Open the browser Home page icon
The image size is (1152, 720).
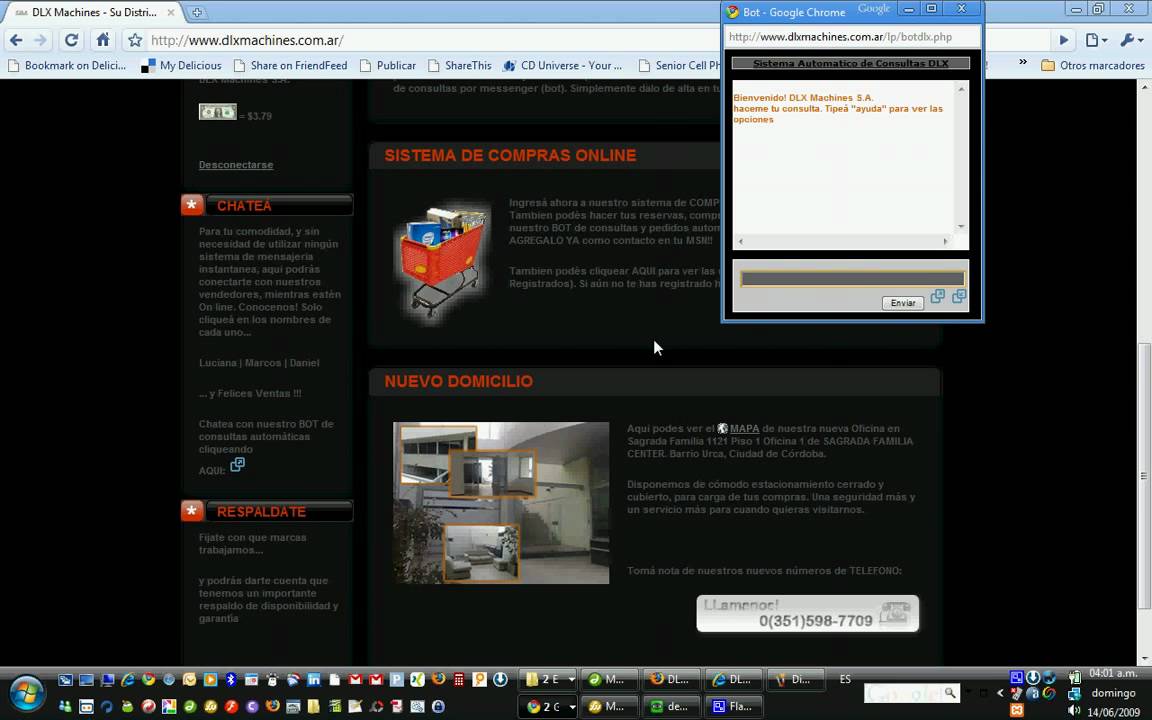click(103, 40)
